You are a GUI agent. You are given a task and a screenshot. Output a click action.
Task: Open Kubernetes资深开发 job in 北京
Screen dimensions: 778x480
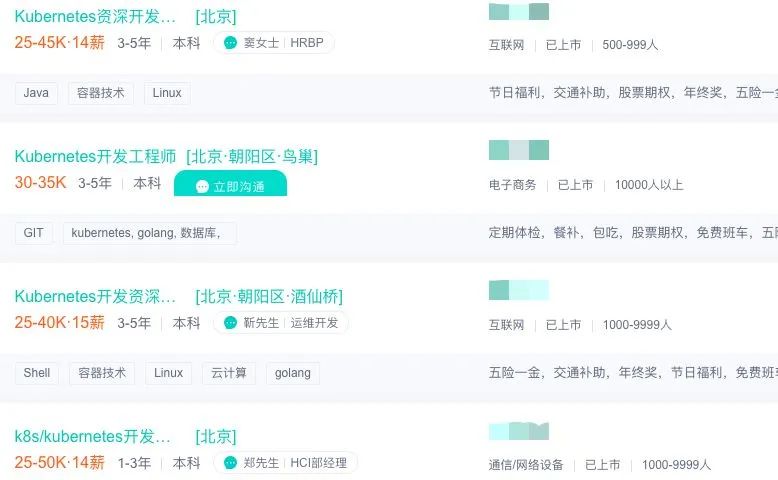[96, 16]
